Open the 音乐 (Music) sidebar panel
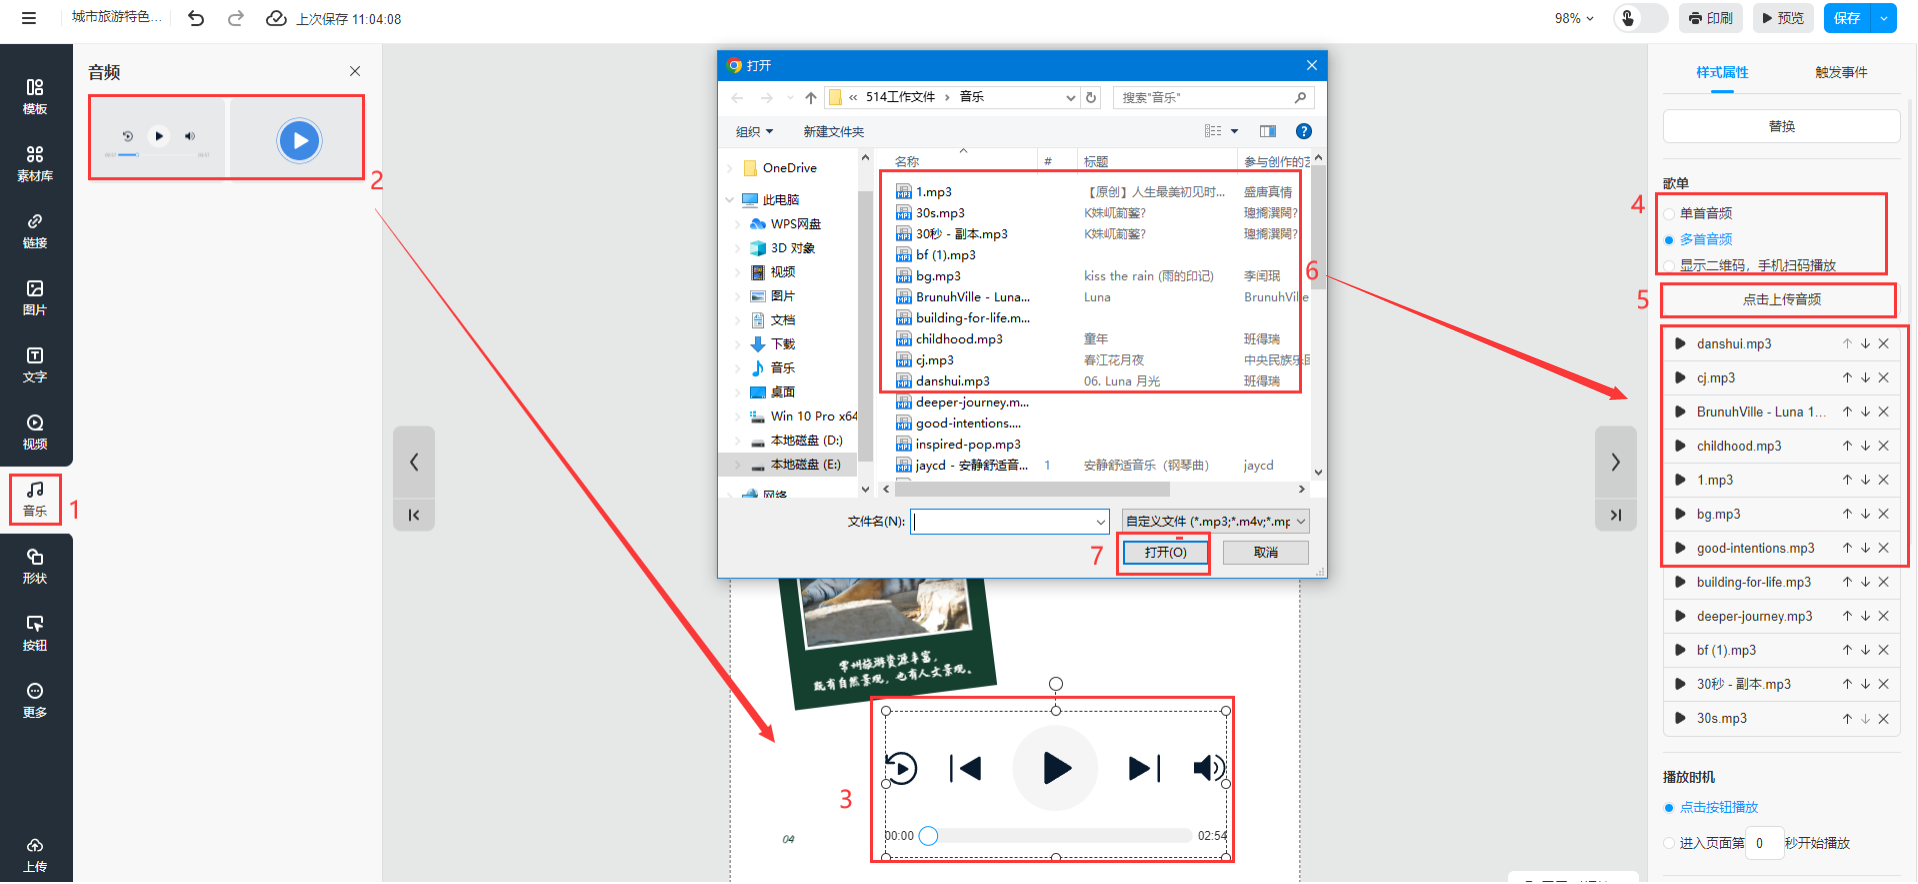The height and width of the screenshot is (884, 1918). (35, 498)
